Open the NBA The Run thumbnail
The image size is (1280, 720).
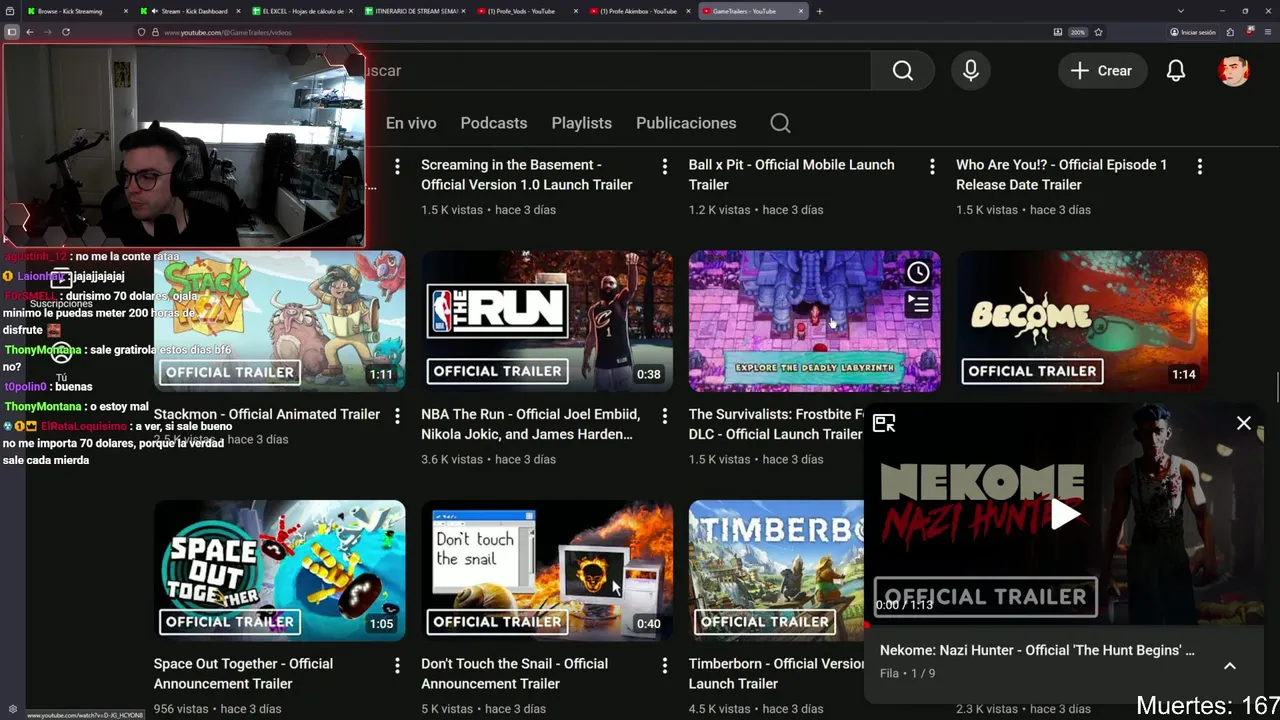(547, 321)
